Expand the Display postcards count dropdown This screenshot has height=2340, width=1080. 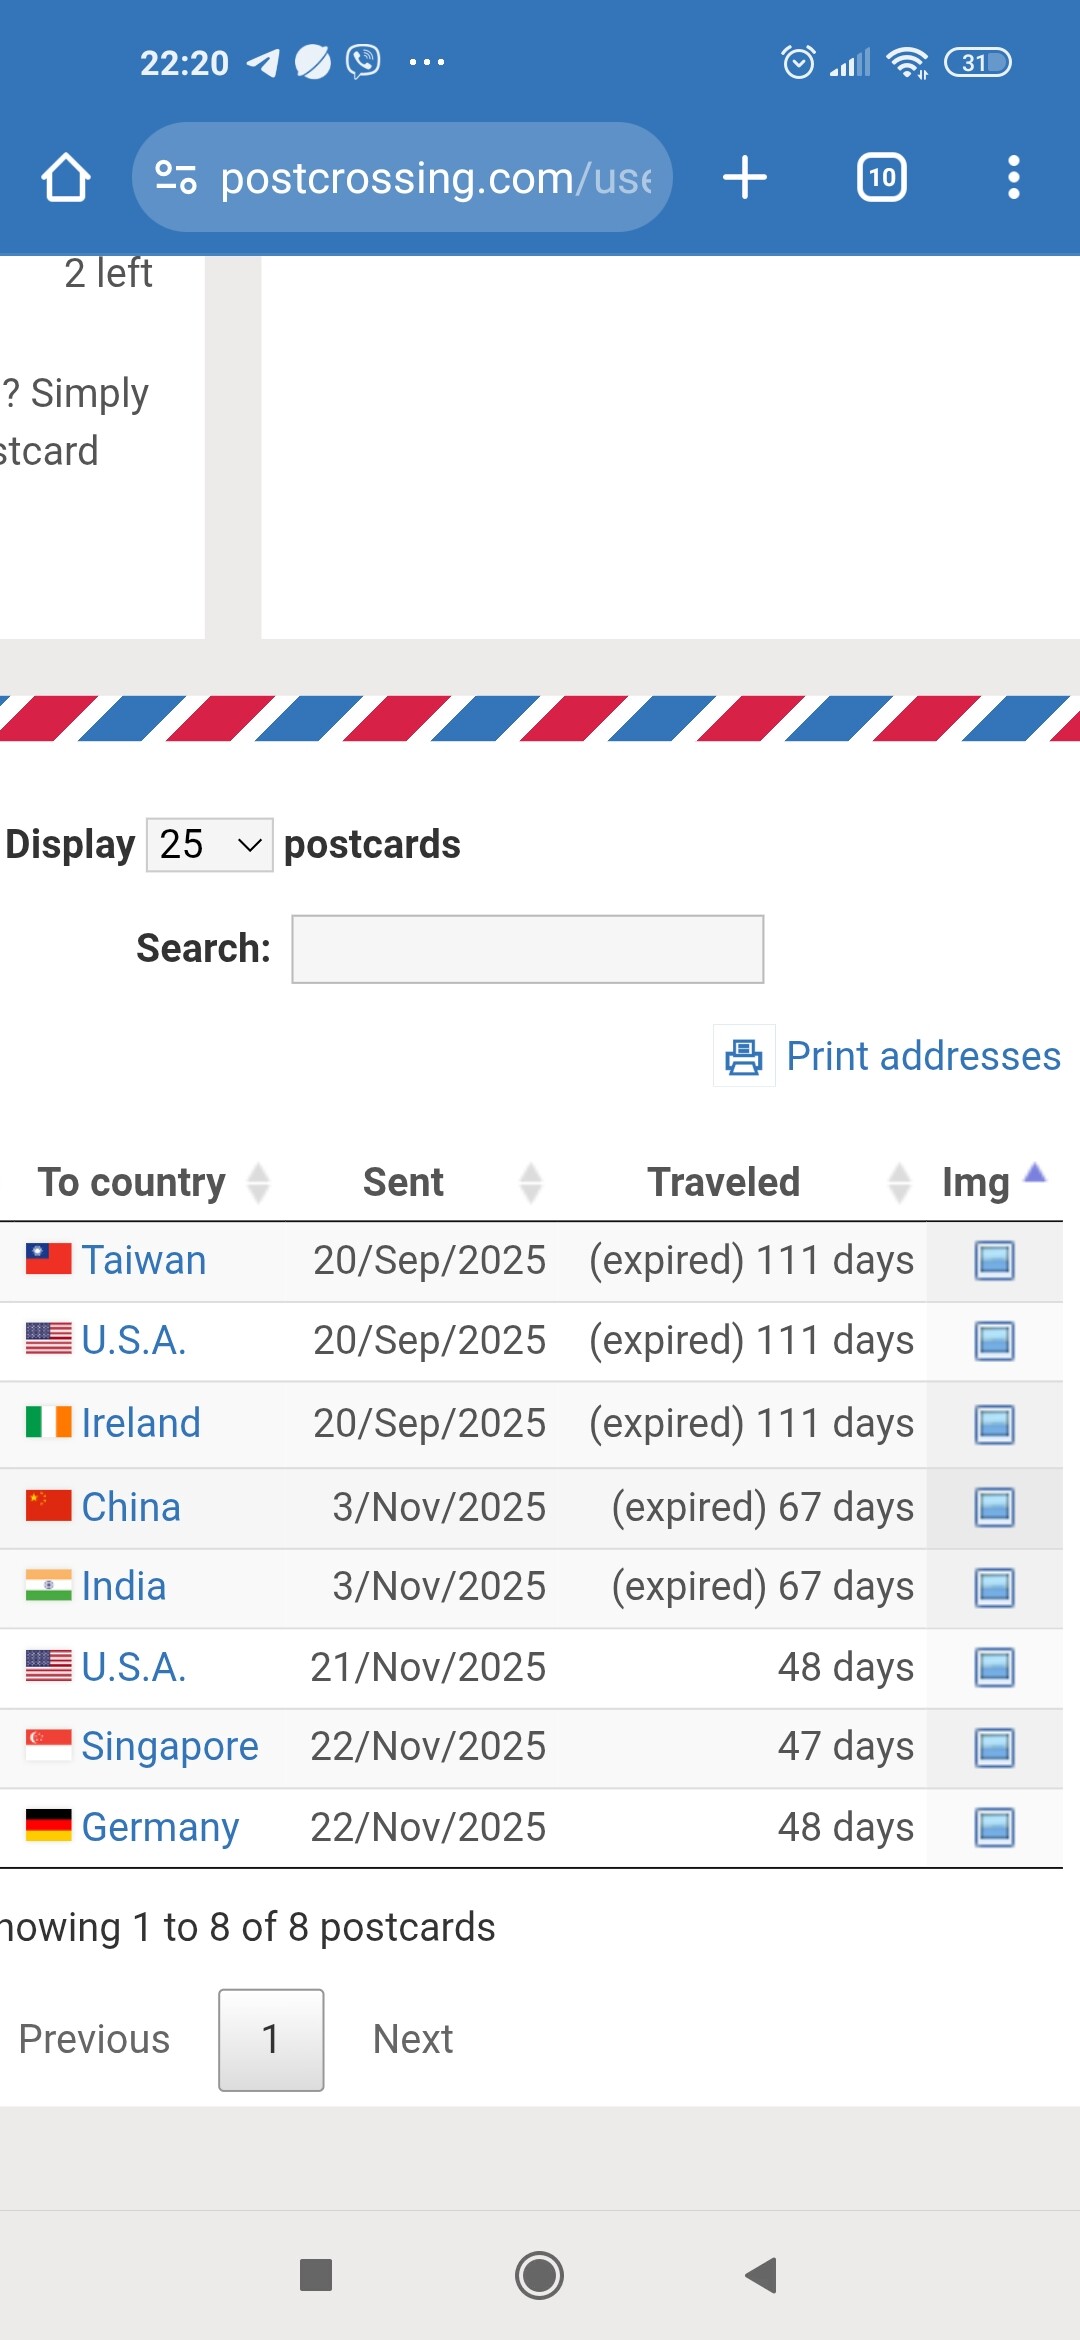coord(209,845)
